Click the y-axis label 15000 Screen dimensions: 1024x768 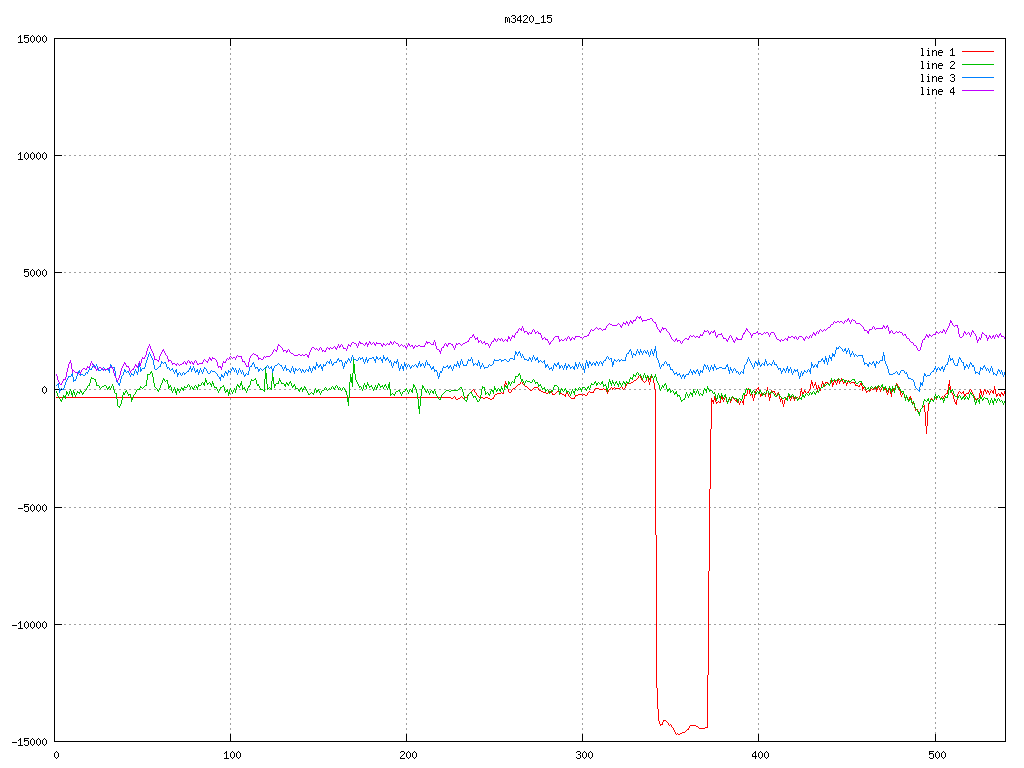tap(33, 39)
